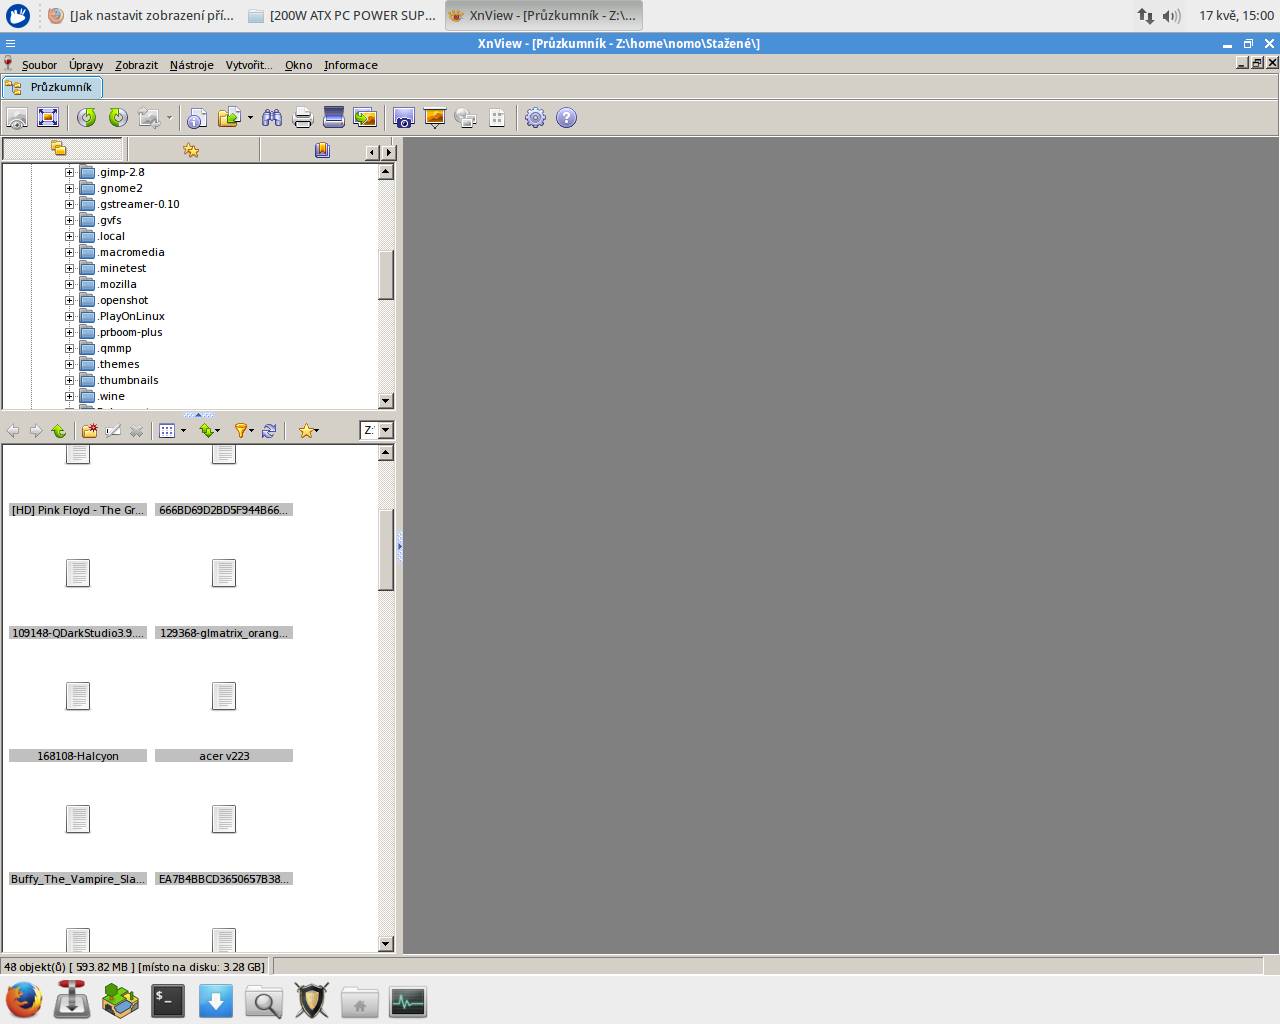Refresh the file list icon
Image resolution: width=1280 pixels, height=1024 pixels.
click(x=269, y=431)
